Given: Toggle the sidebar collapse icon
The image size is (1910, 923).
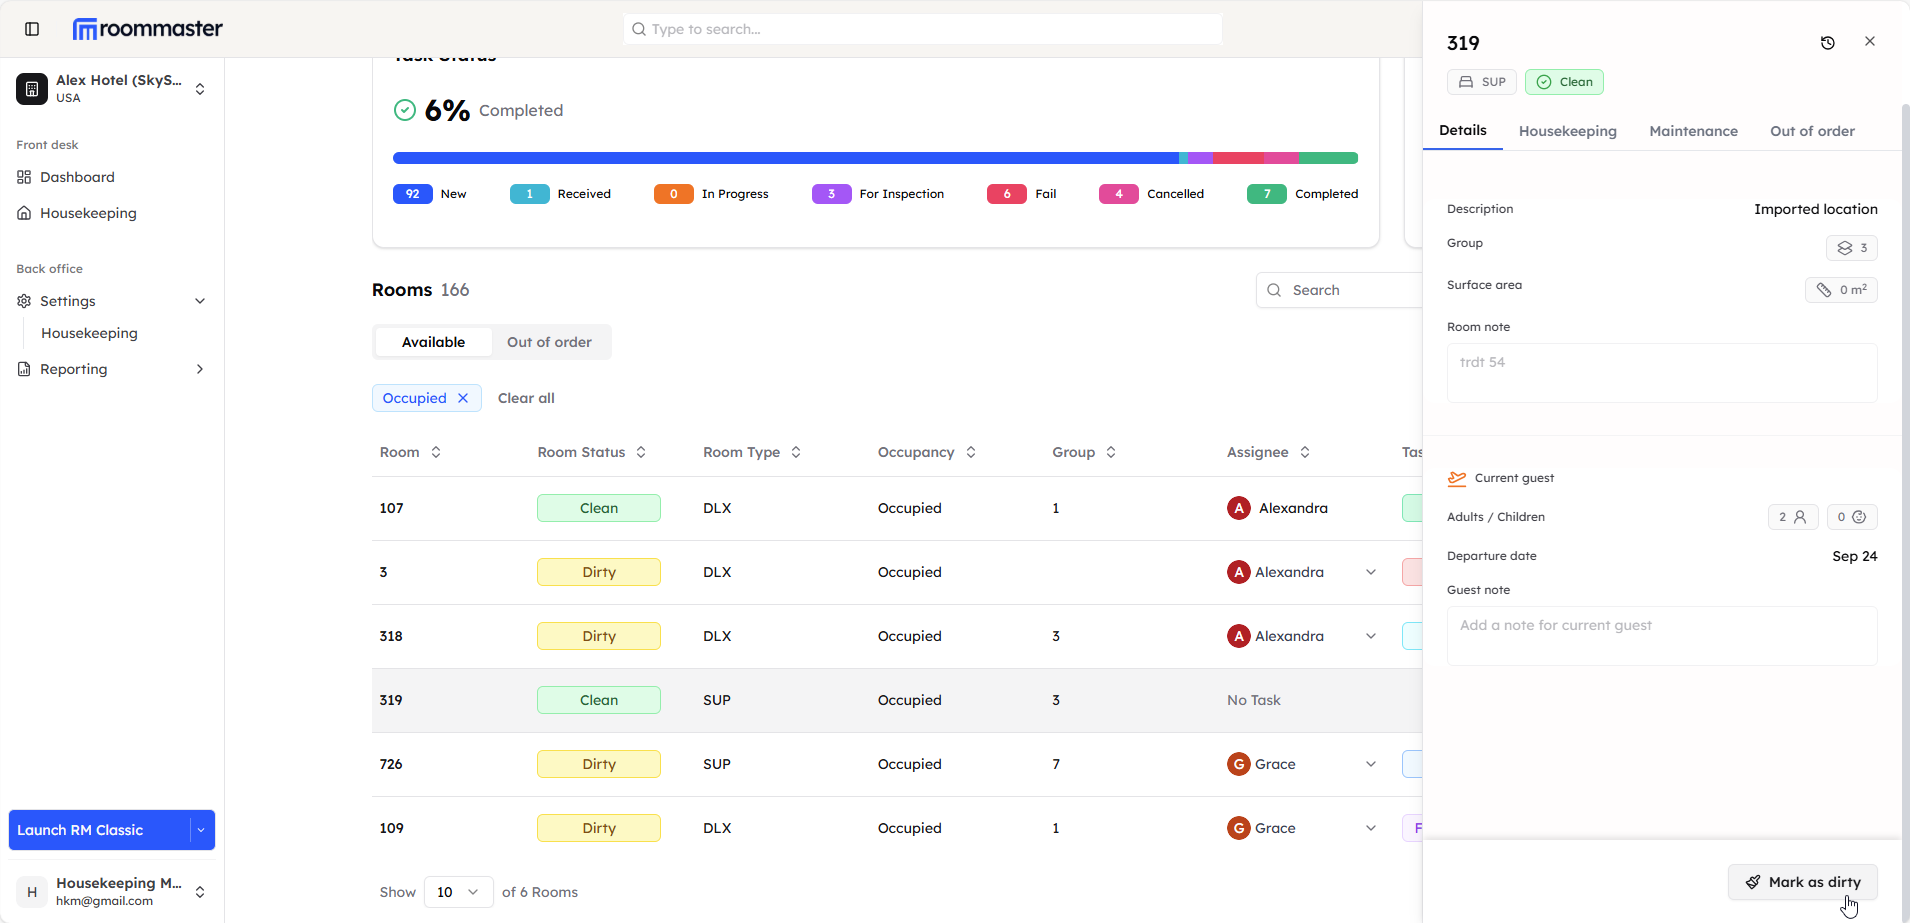Looking at the screenshot, I should pos(32,29).
